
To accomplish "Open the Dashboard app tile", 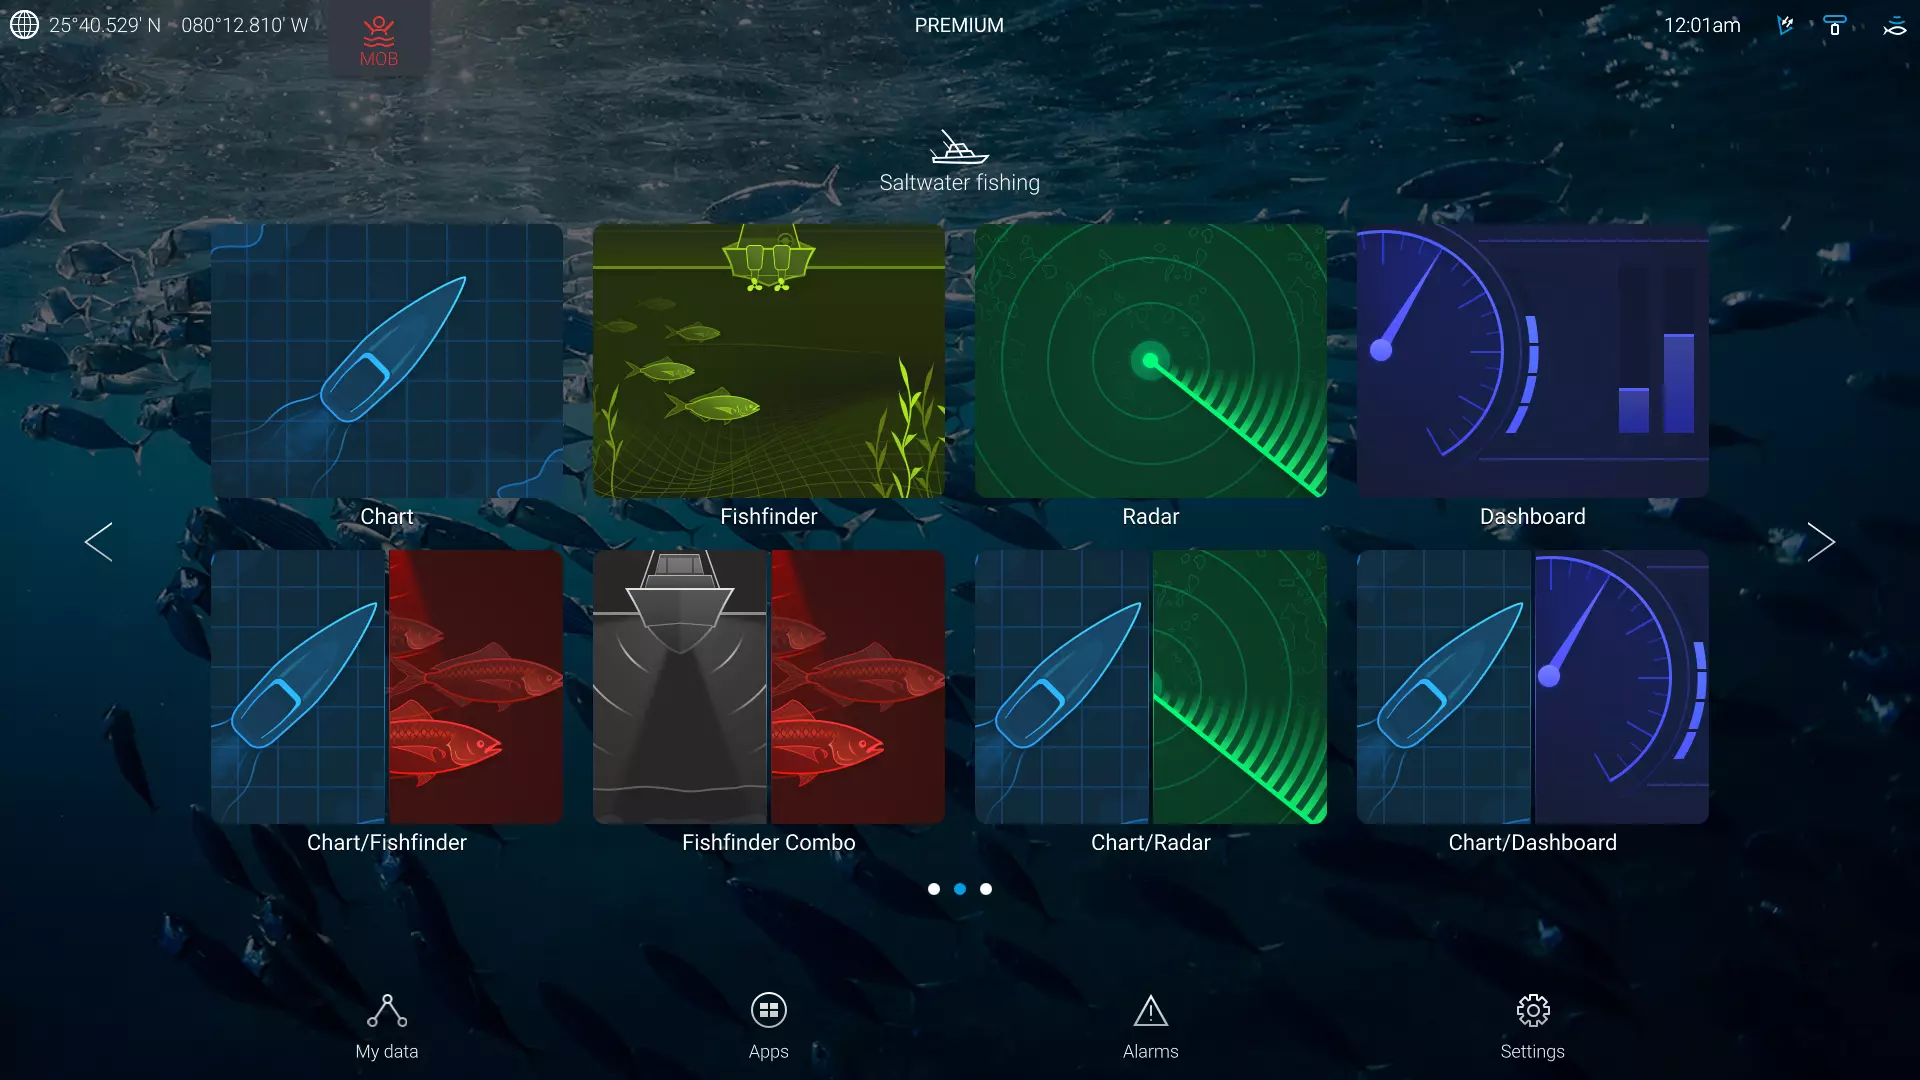I will point(1533,361).
